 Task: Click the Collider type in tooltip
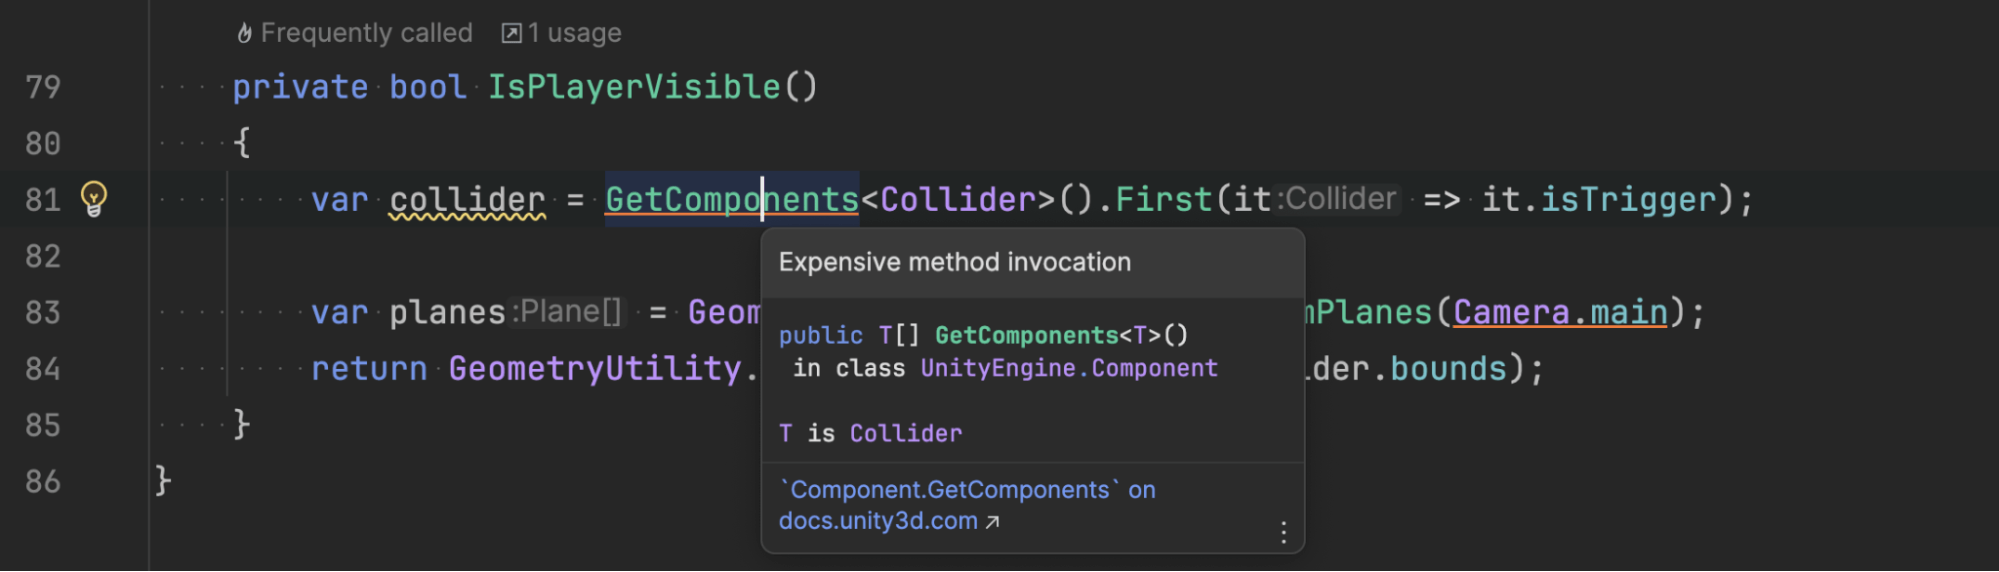[x=905, y=433]
